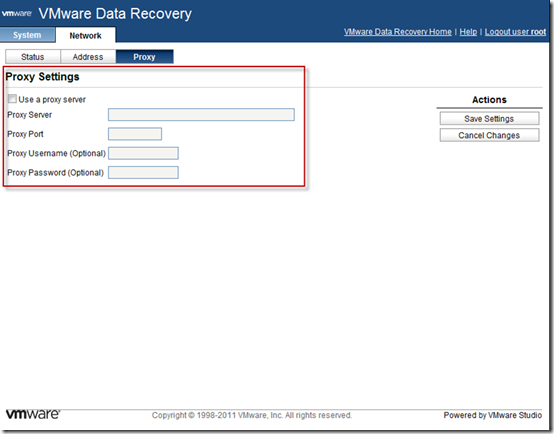The width and height of the screenshot is (554, 434).
Task: Select the Network tab
Action: [86, 35]
